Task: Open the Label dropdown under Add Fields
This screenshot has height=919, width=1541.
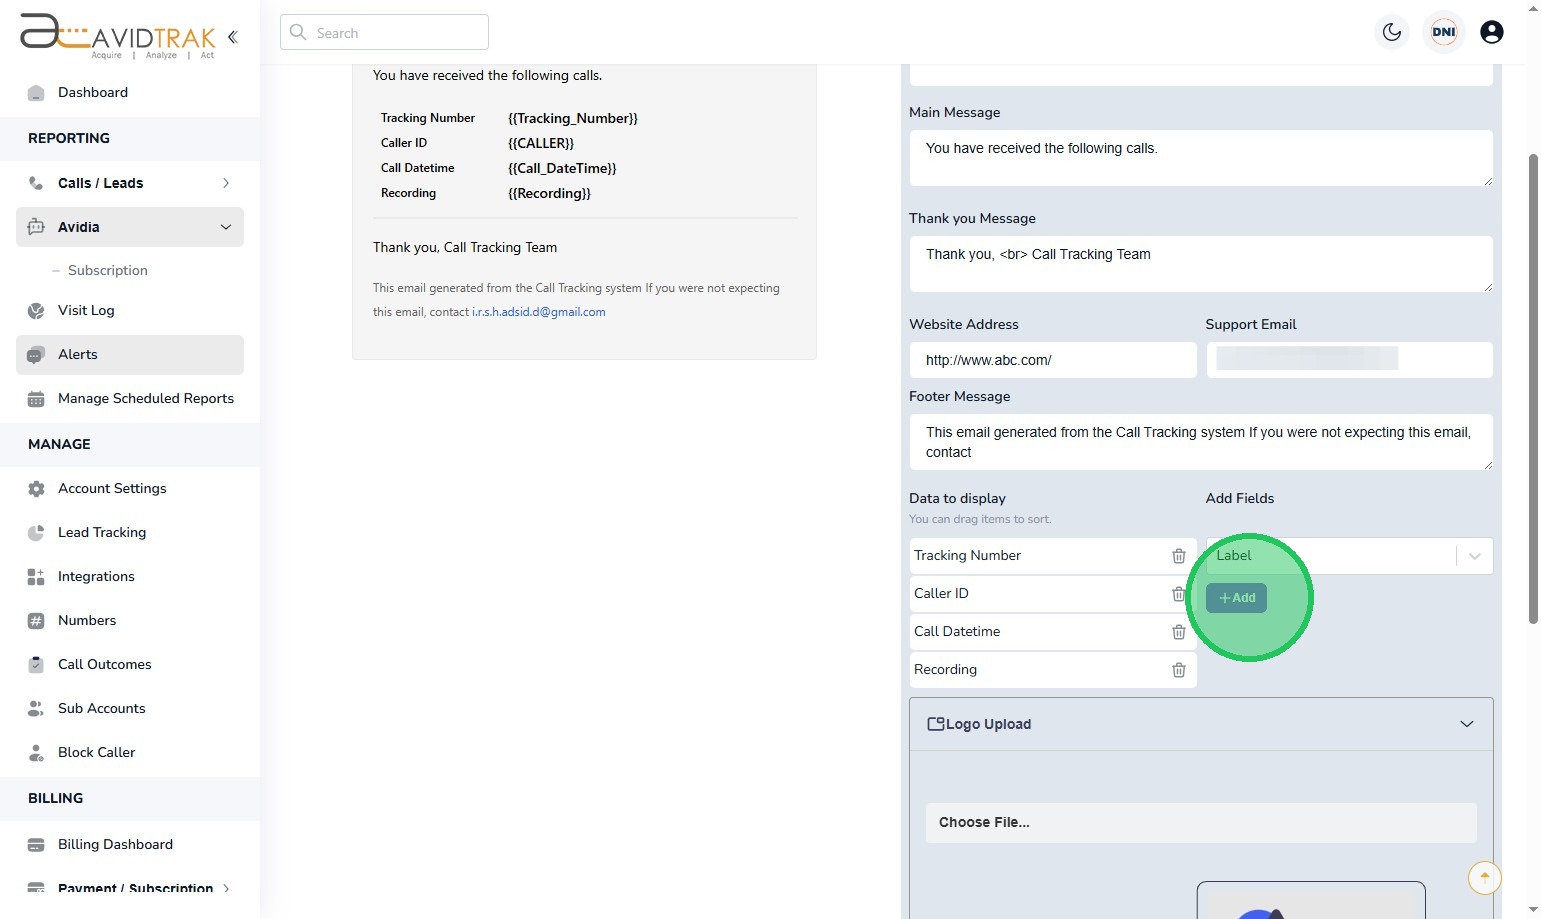Action: pos(1348,556)
